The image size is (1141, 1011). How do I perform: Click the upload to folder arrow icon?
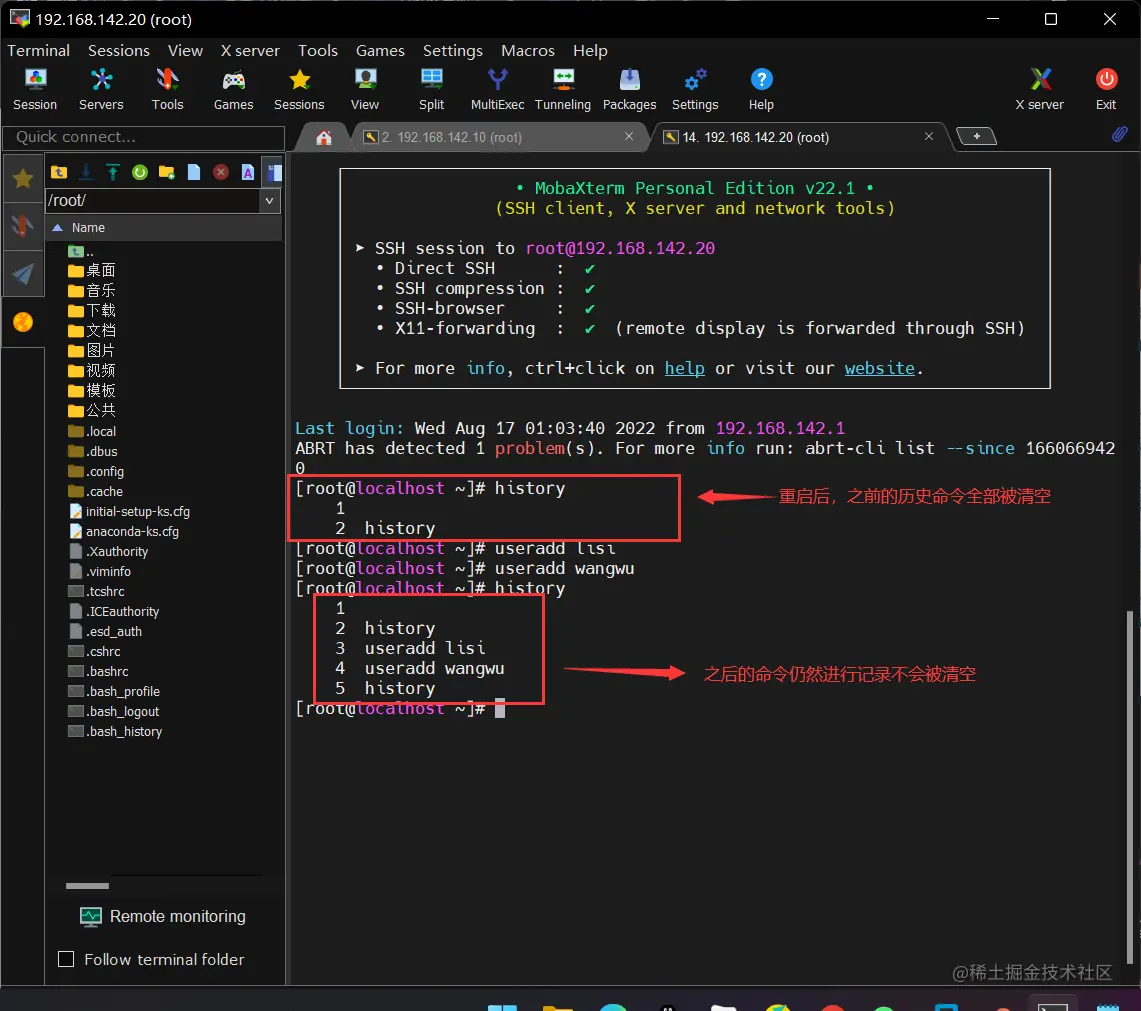point(113,172)
